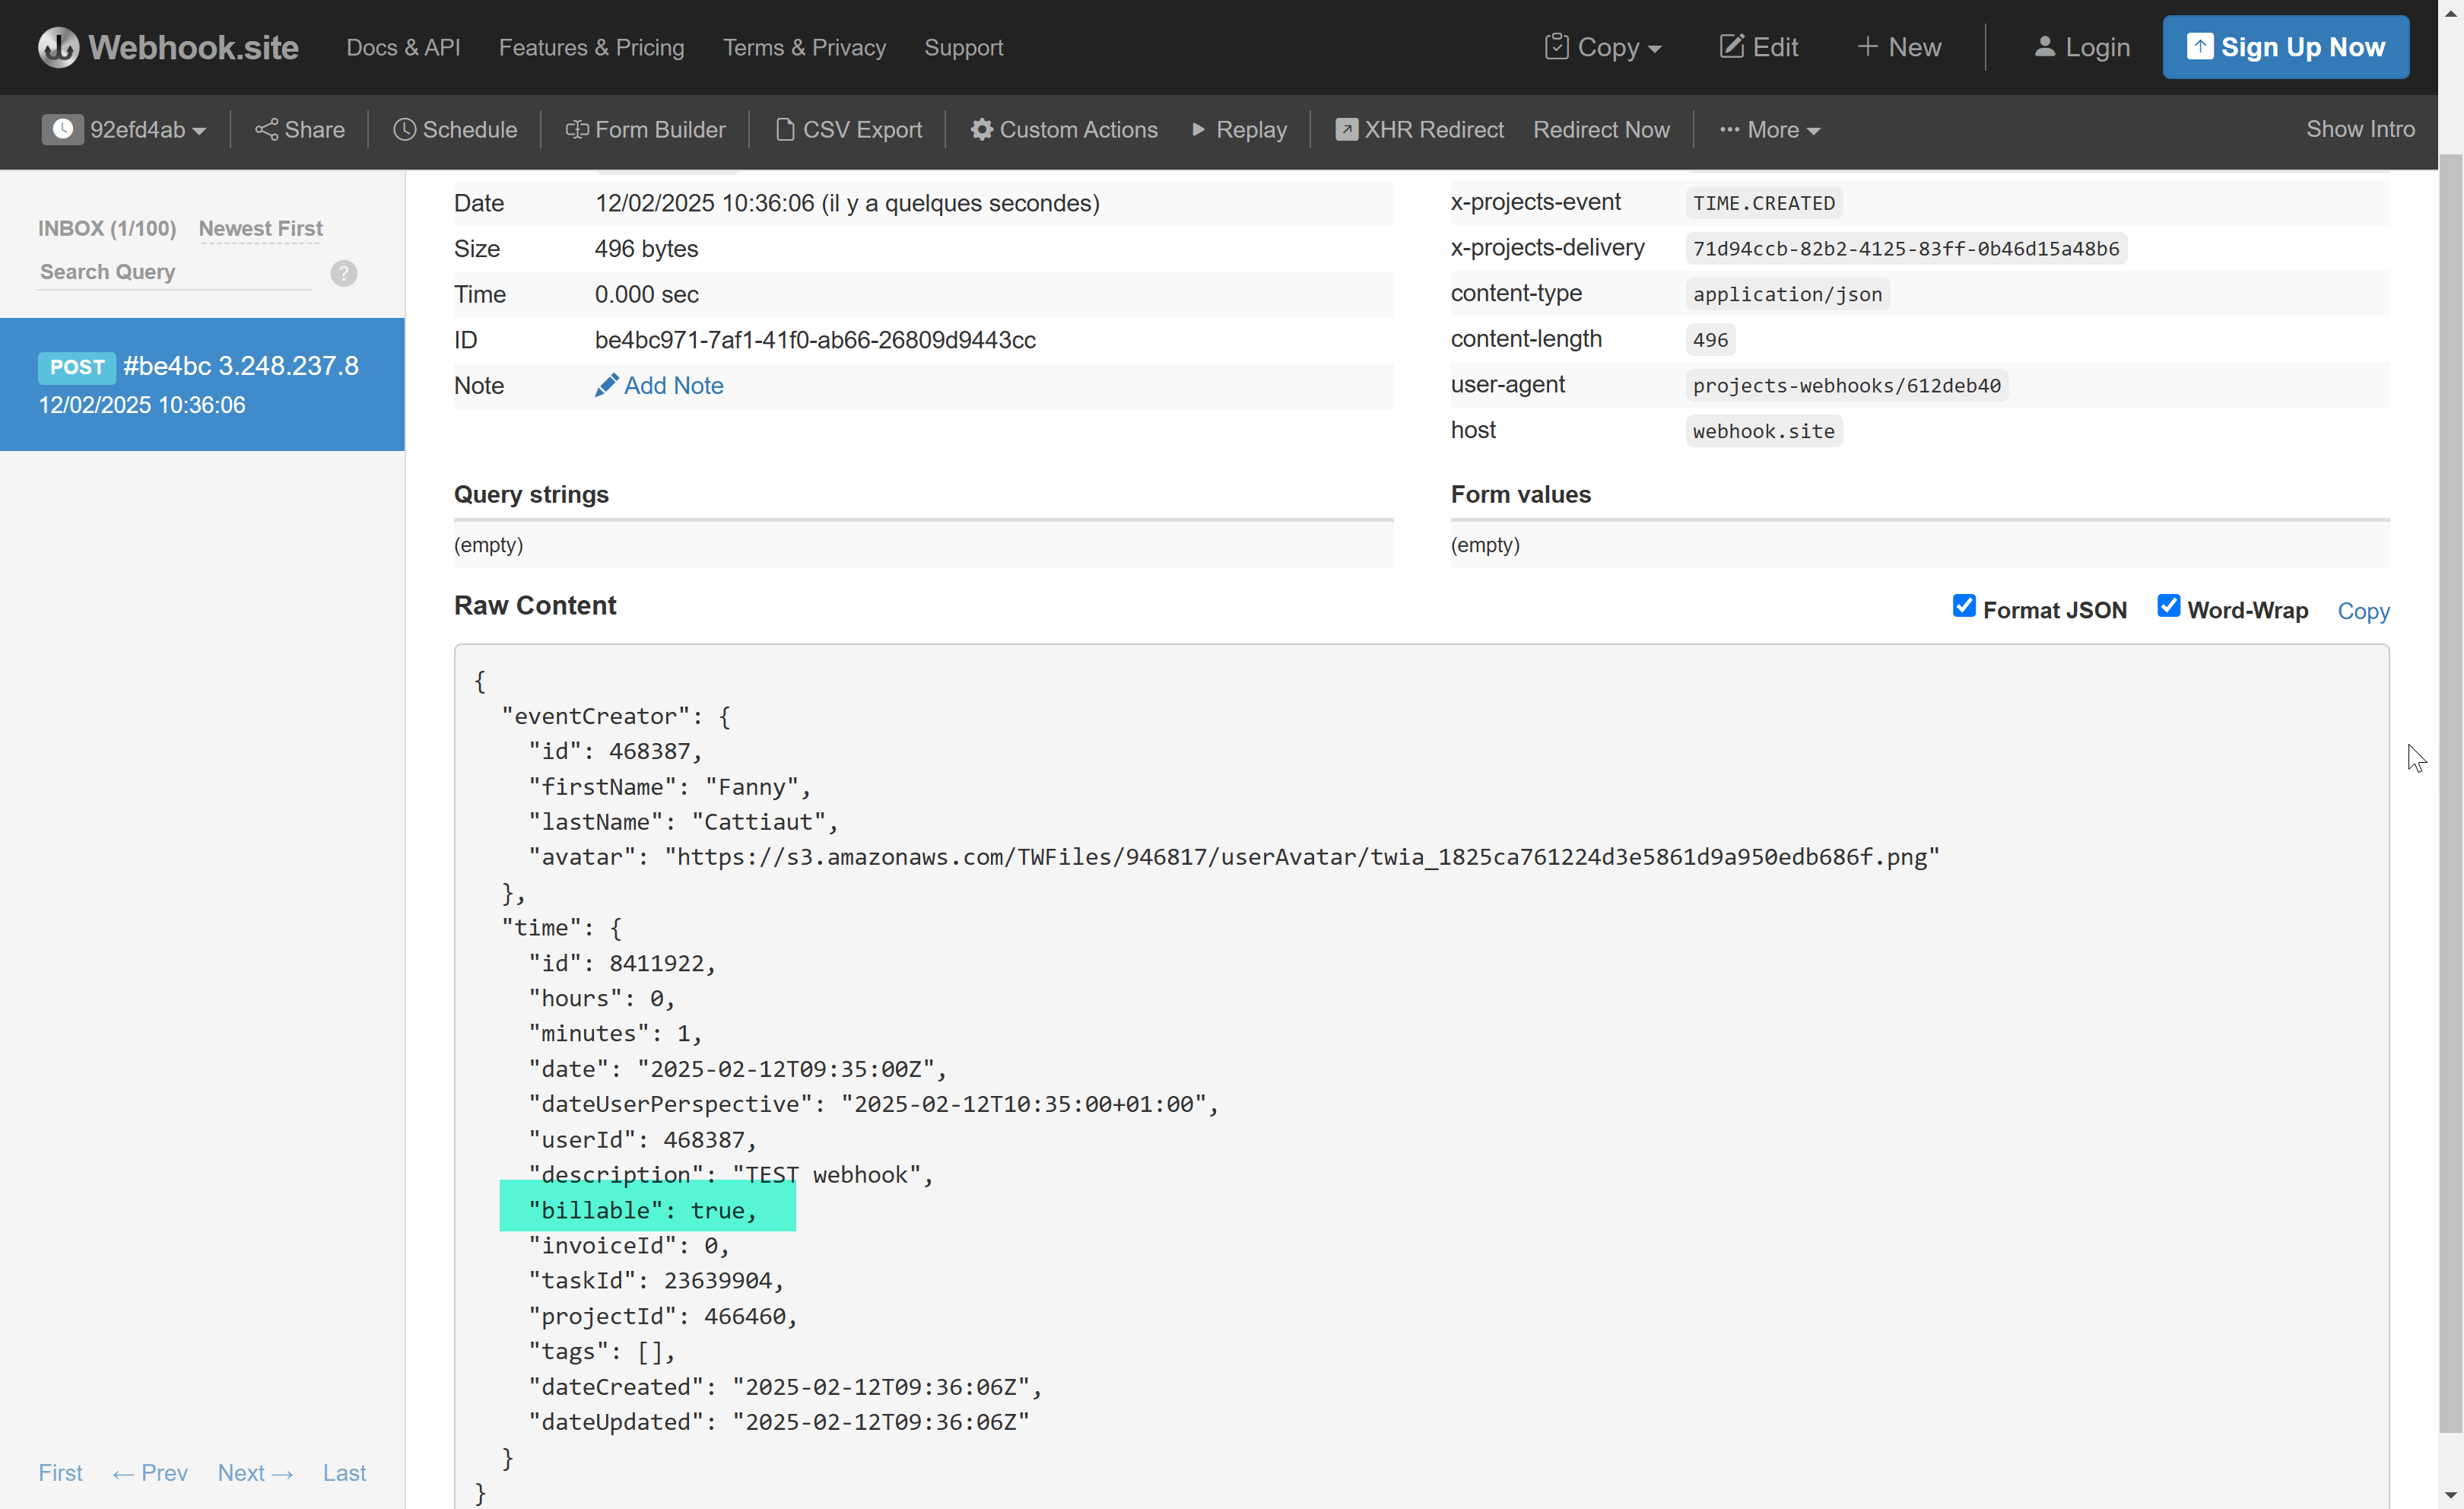The width and height of the screenshot is (2464, 1509).
Task: Click the webhook.site host value
Action: (1763, 431)
